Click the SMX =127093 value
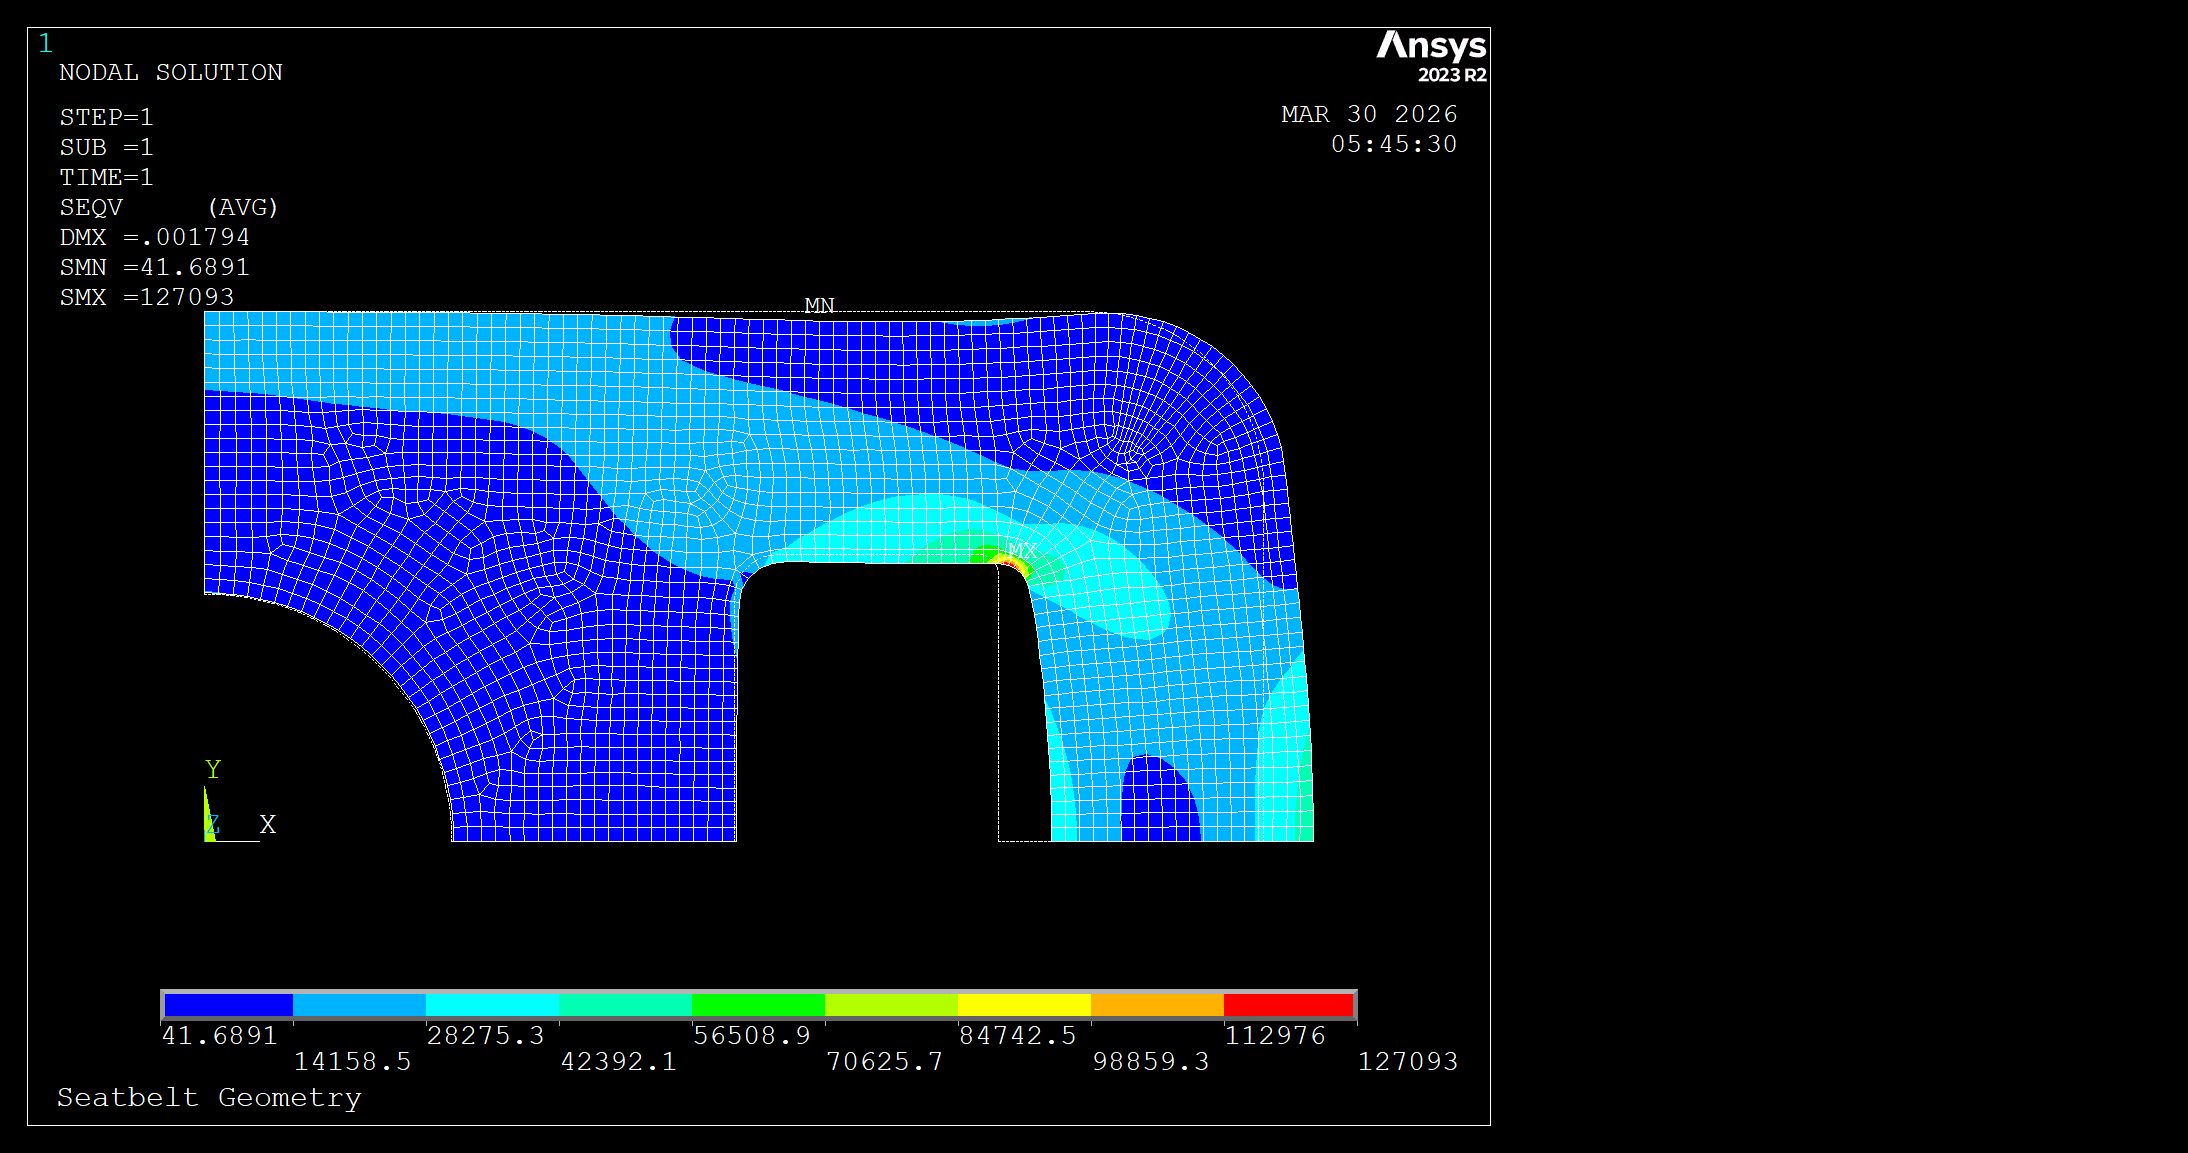Image resolution: width=2188 pixels, height=1153 pixels. point(146,297)
